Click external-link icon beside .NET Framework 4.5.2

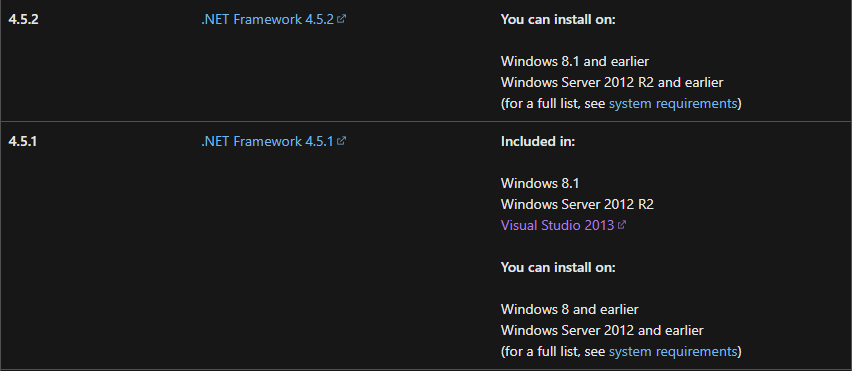341,19
